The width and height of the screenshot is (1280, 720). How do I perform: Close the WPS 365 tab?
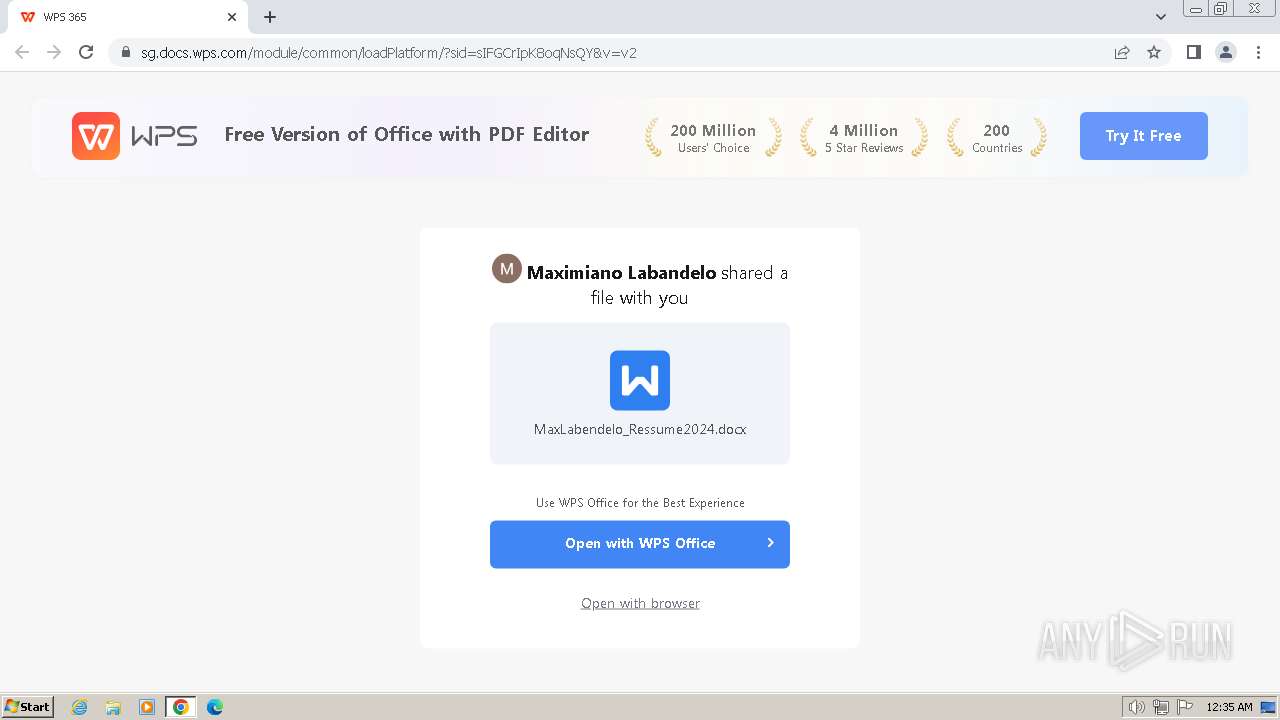coord(232,17)
